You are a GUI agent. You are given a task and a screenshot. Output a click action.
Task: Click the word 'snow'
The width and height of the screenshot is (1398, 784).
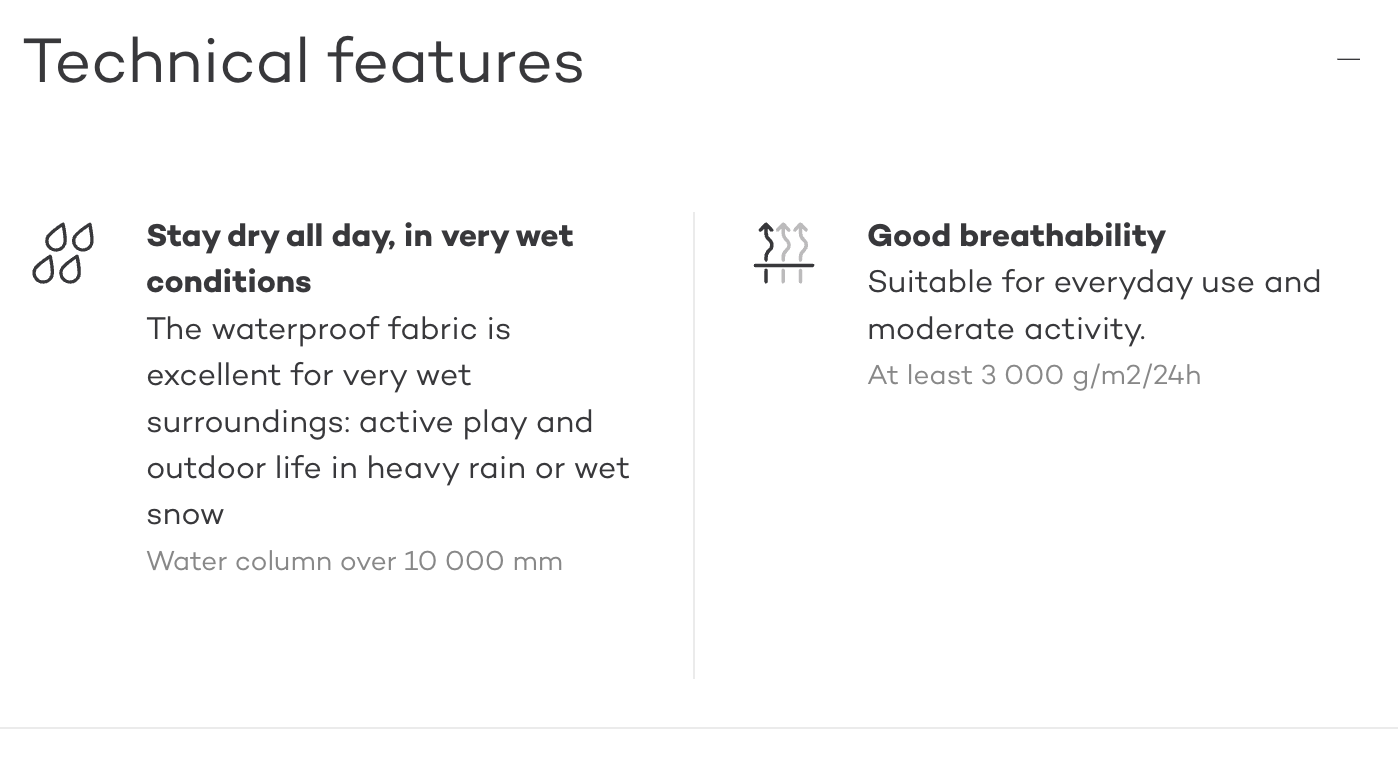185,515
